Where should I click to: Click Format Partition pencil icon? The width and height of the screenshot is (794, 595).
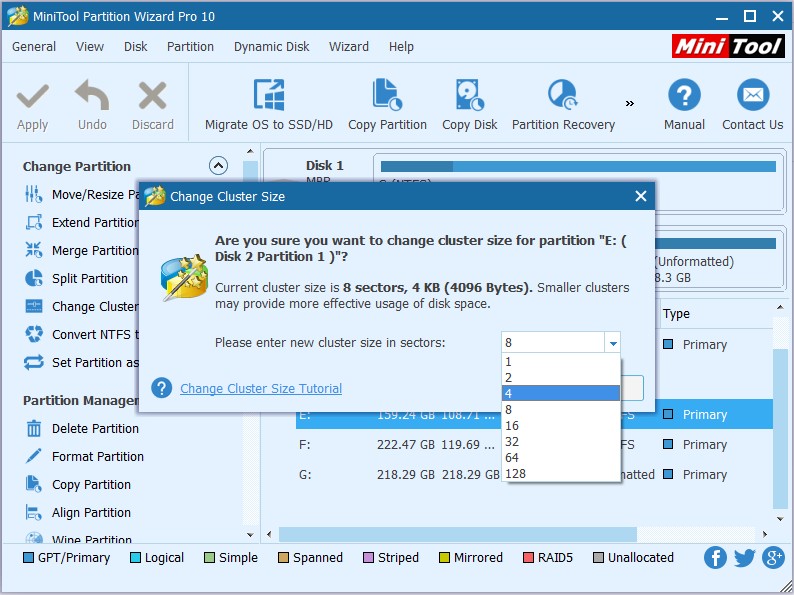(34, 456)
